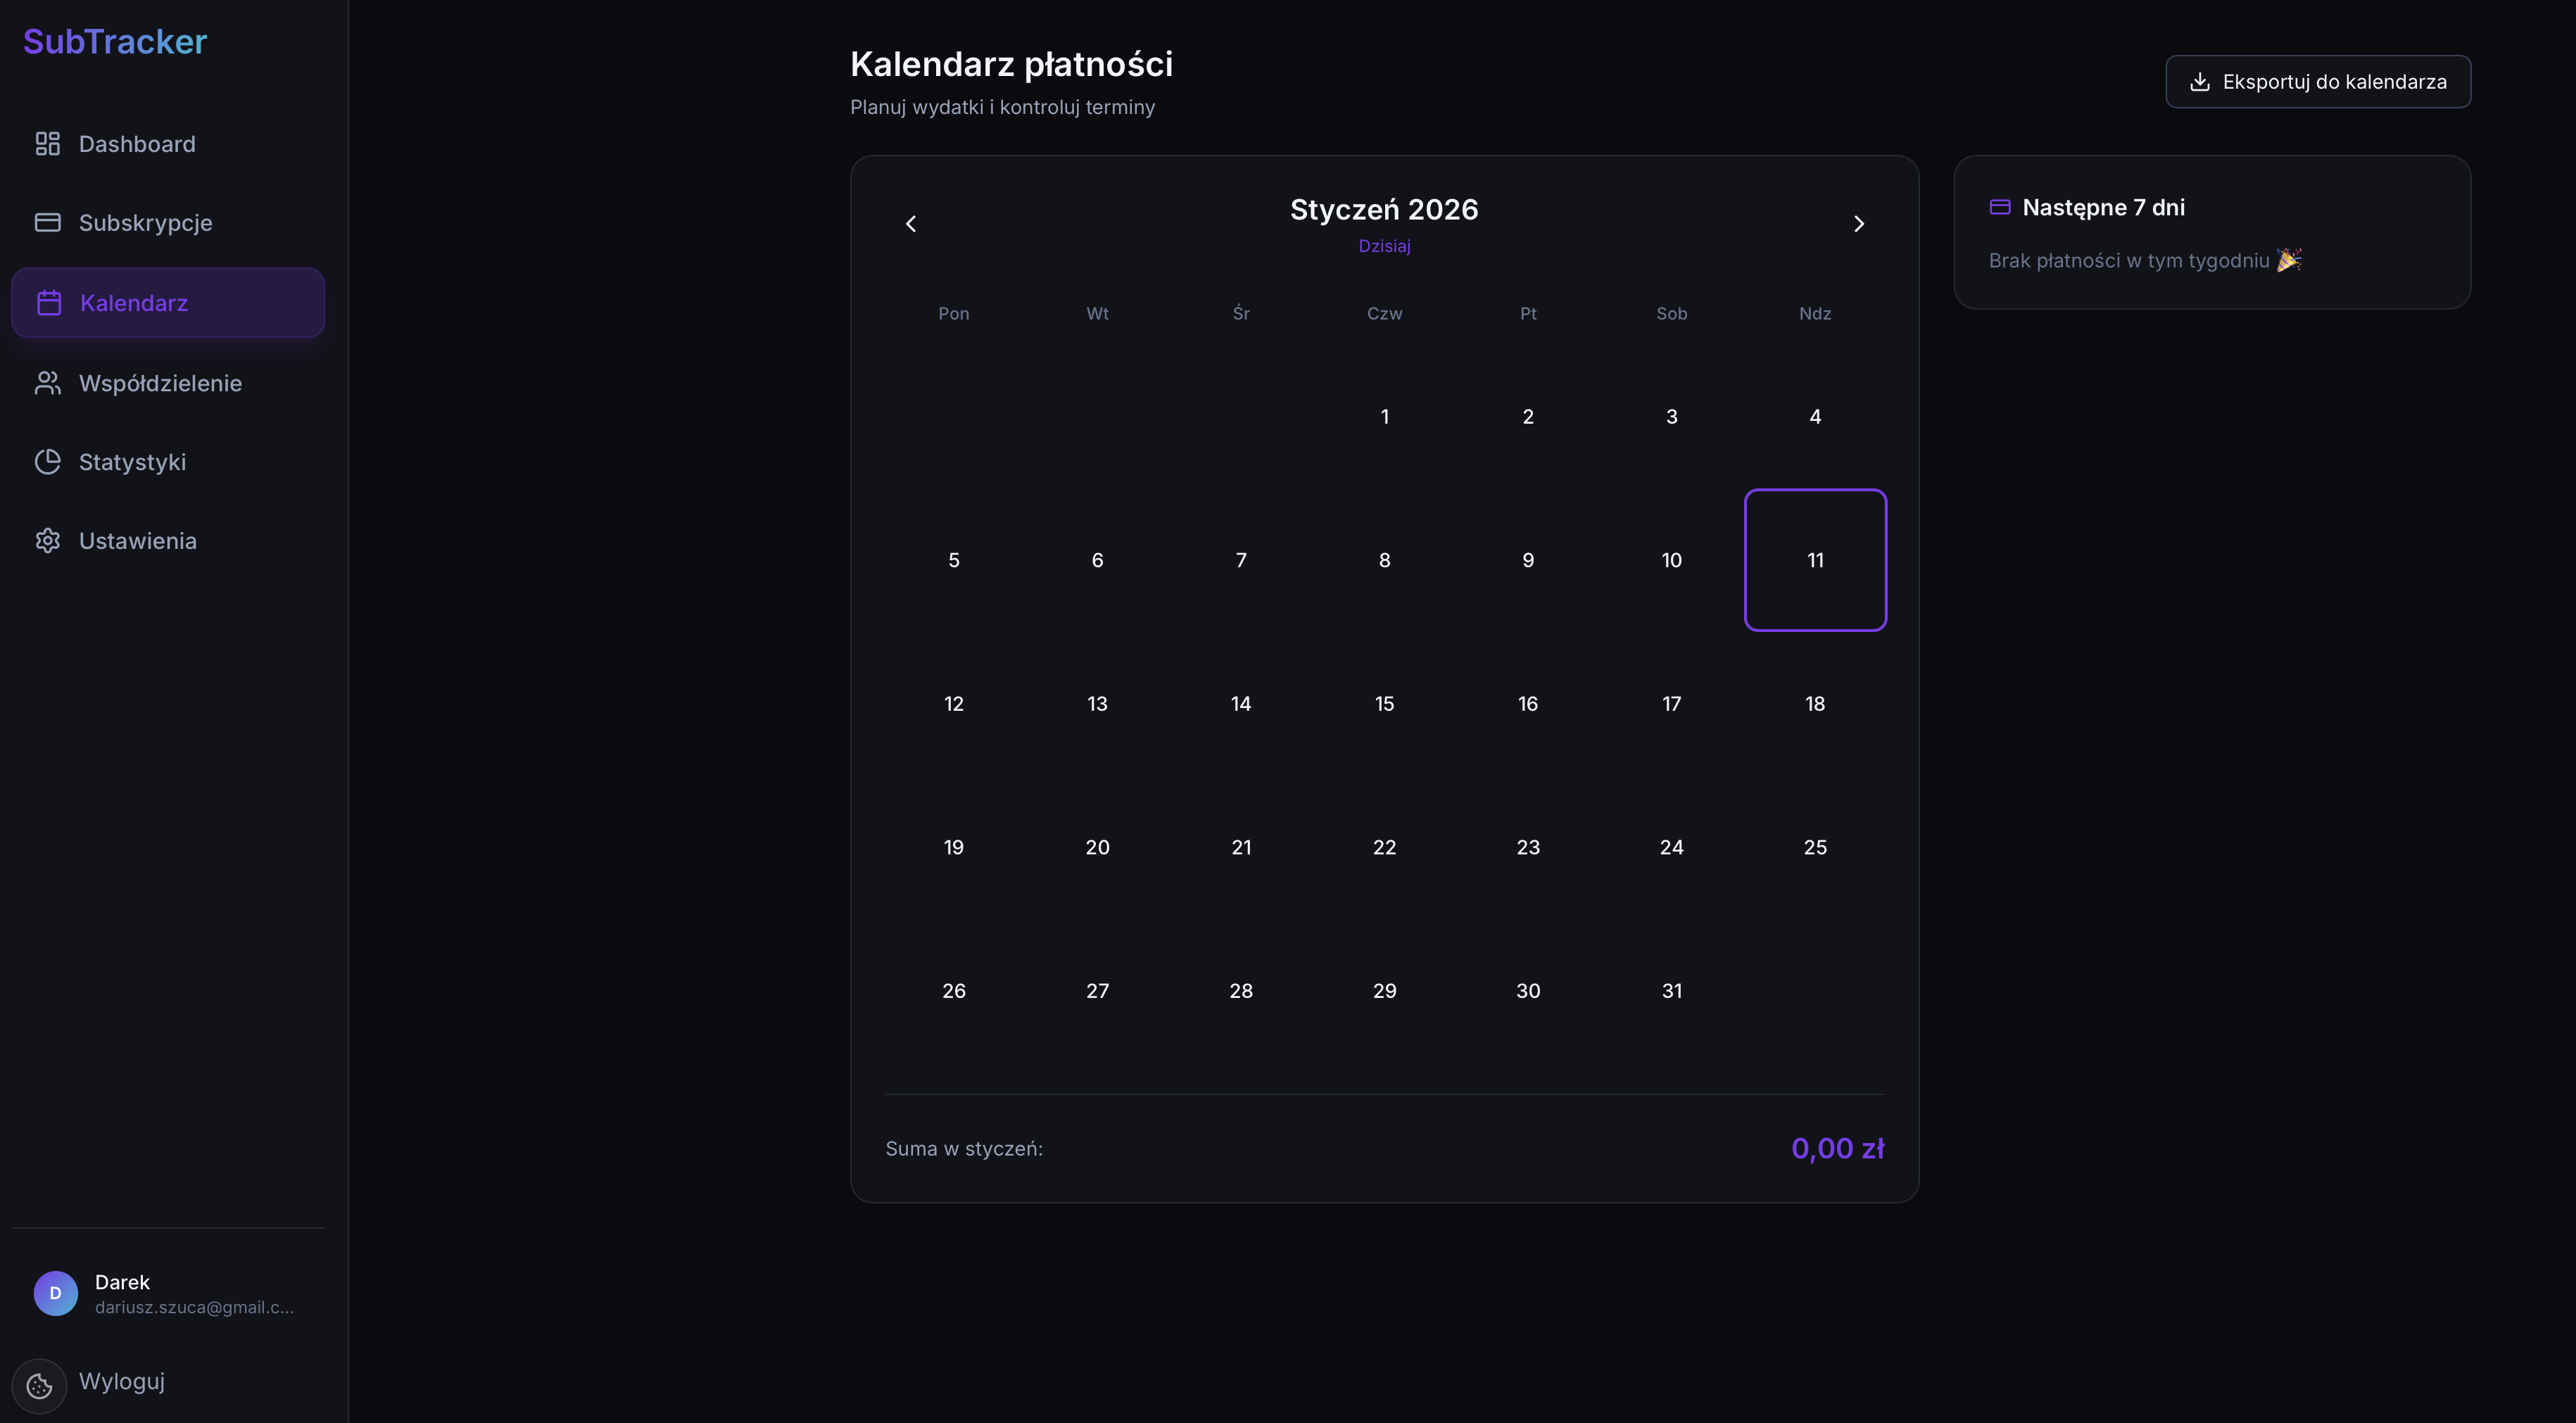Select day 11 in the calendar
Viewport: 2576px width, 1423px height.
pyautogui.click(x=1815, y=560)
